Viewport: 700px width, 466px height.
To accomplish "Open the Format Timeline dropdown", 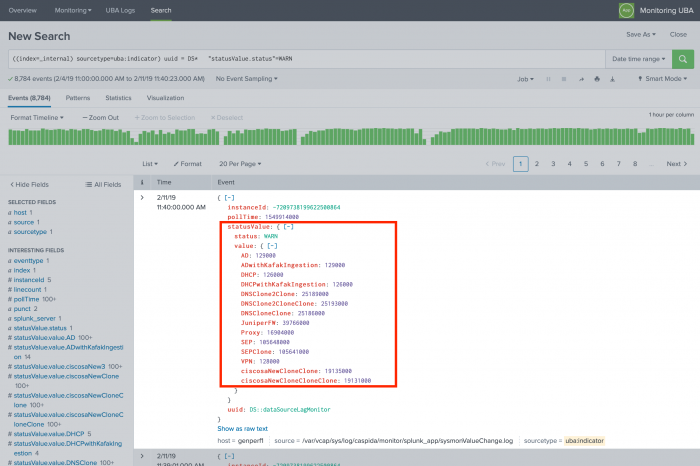I will 37,117.
